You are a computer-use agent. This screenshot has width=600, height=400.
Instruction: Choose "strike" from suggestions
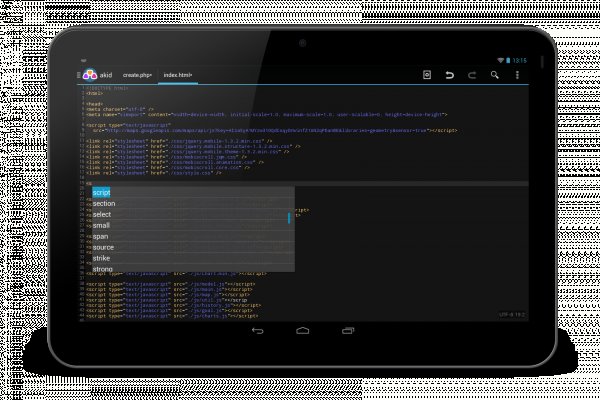point(103,258)
